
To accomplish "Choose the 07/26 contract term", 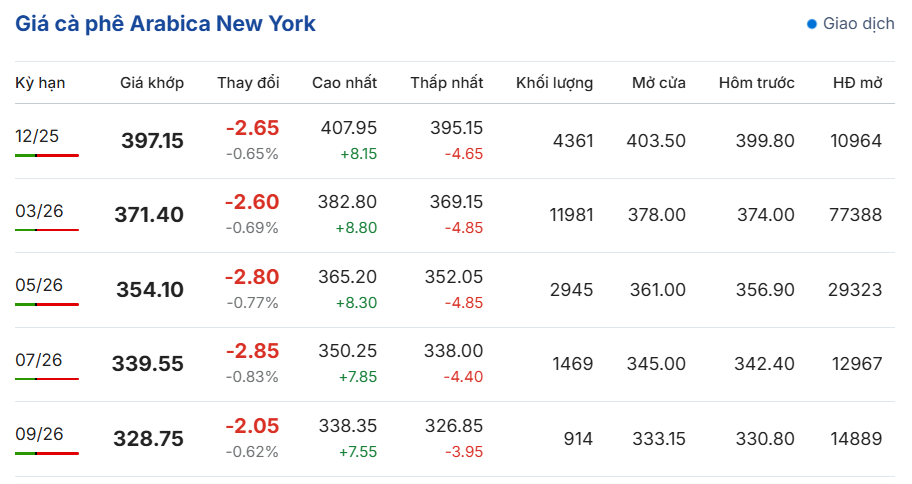I will point(39,359).
